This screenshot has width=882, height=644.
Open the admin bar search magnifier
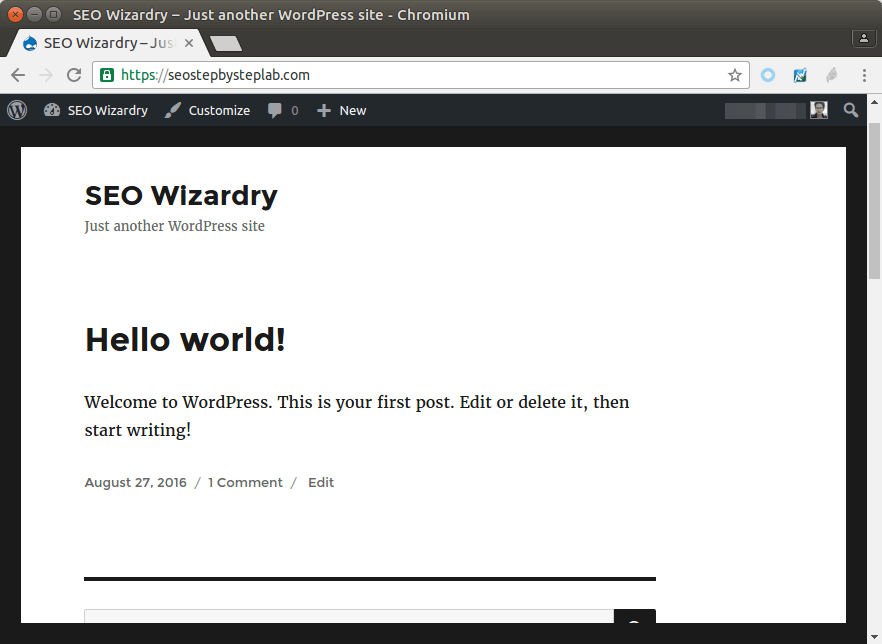pyautogui.click(x=851, y=110)
